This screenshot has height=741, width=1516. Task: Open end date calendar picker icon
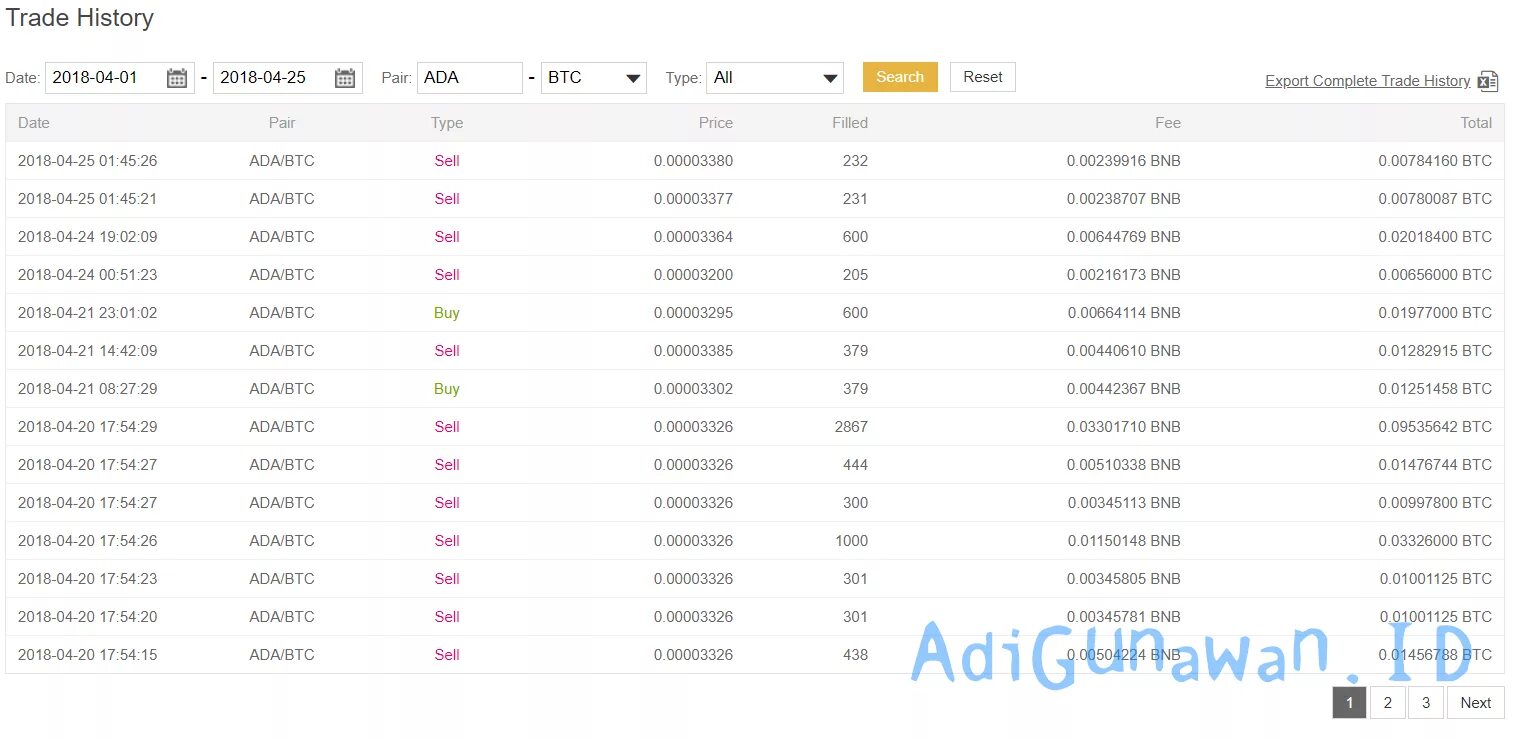(345, 78)
